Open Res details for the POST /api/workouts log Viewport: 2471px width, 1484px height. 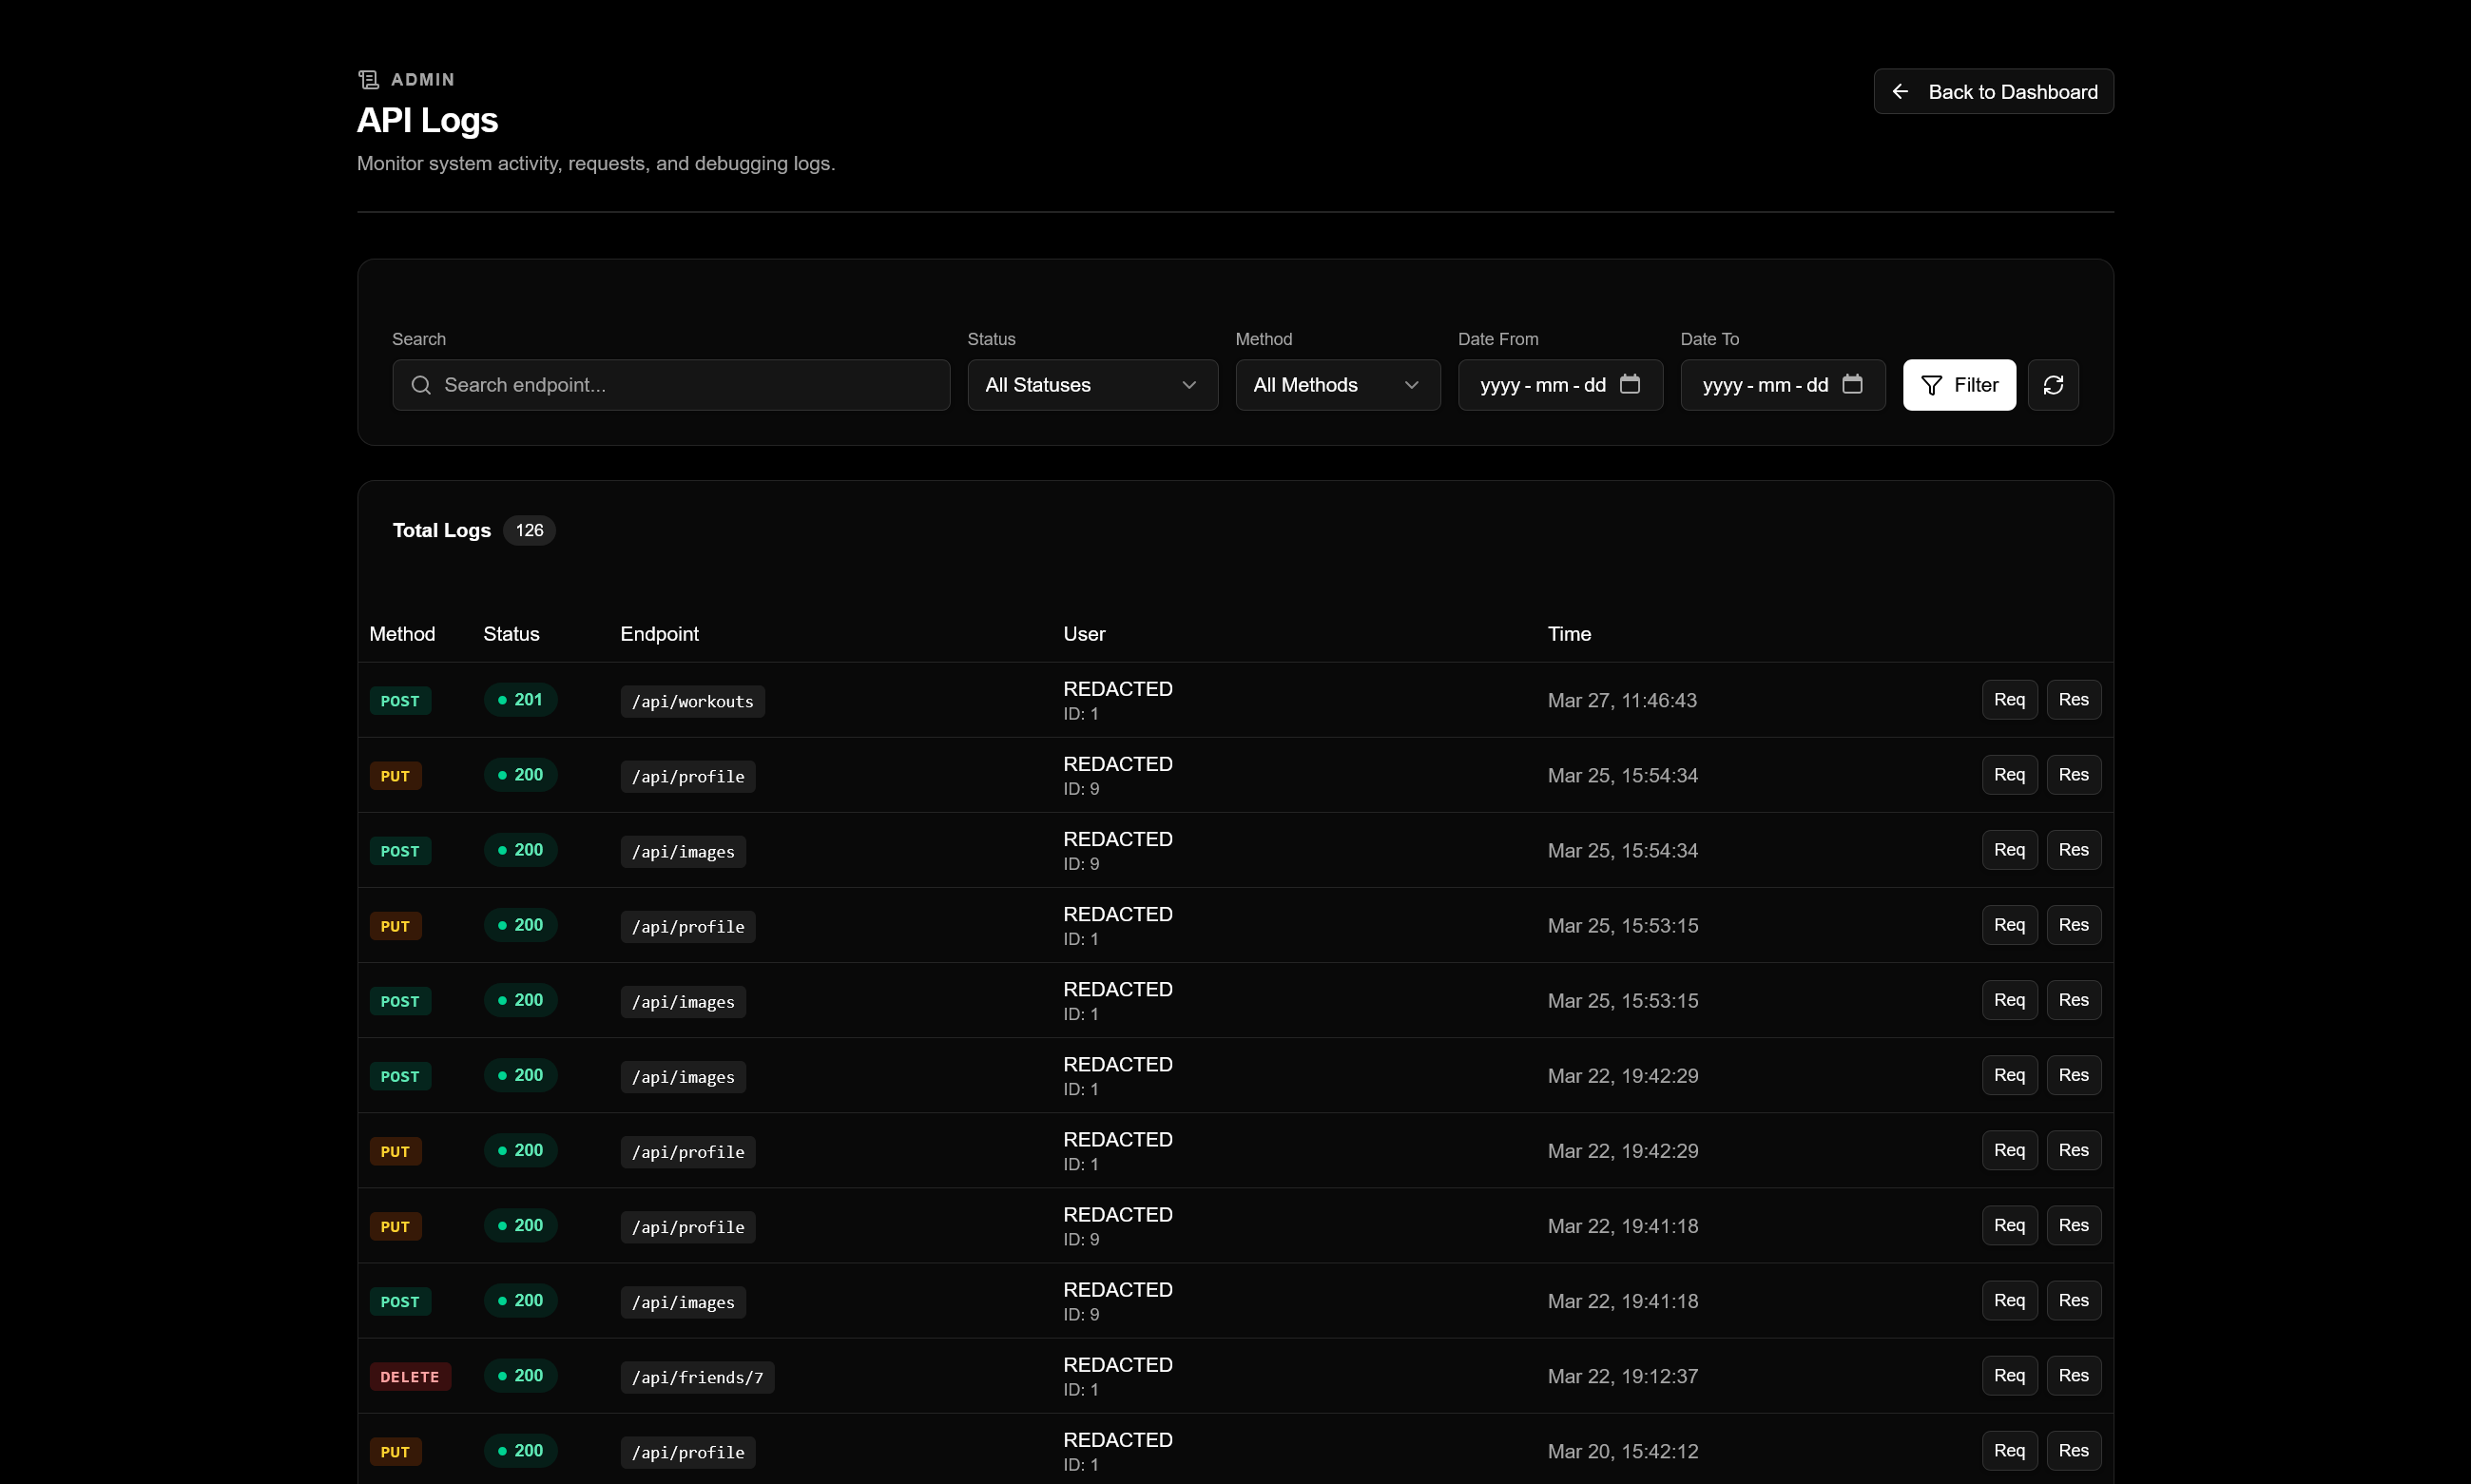pos(2073,699)
